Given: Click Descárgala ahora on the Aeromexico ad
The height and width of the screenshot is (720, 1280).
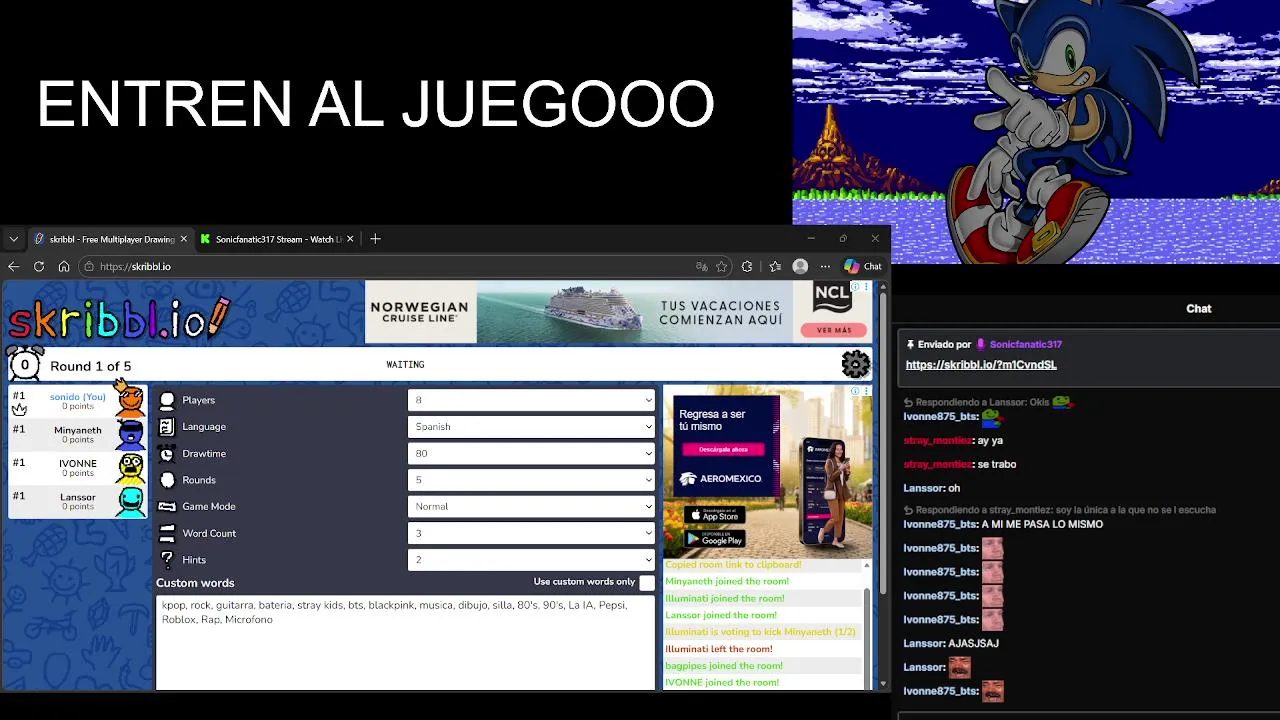Looking at the screenshot, I should click(x=723, y=450).
